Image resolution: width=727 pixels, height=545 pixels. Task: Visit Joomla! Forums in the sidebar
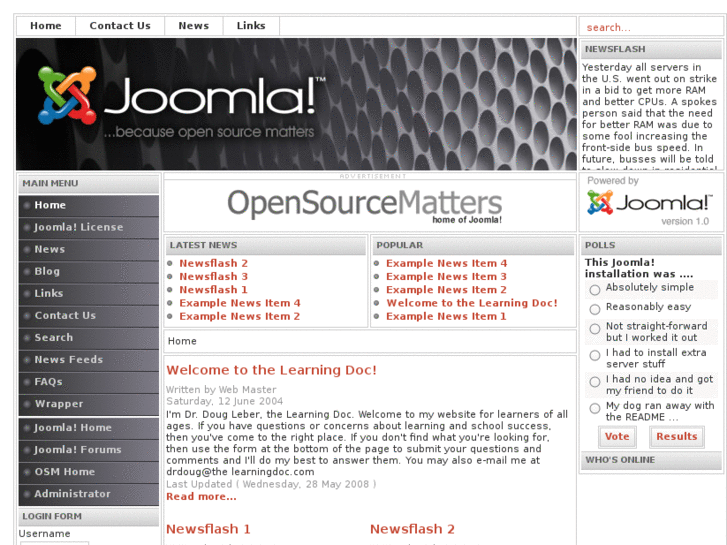point(89,450)
